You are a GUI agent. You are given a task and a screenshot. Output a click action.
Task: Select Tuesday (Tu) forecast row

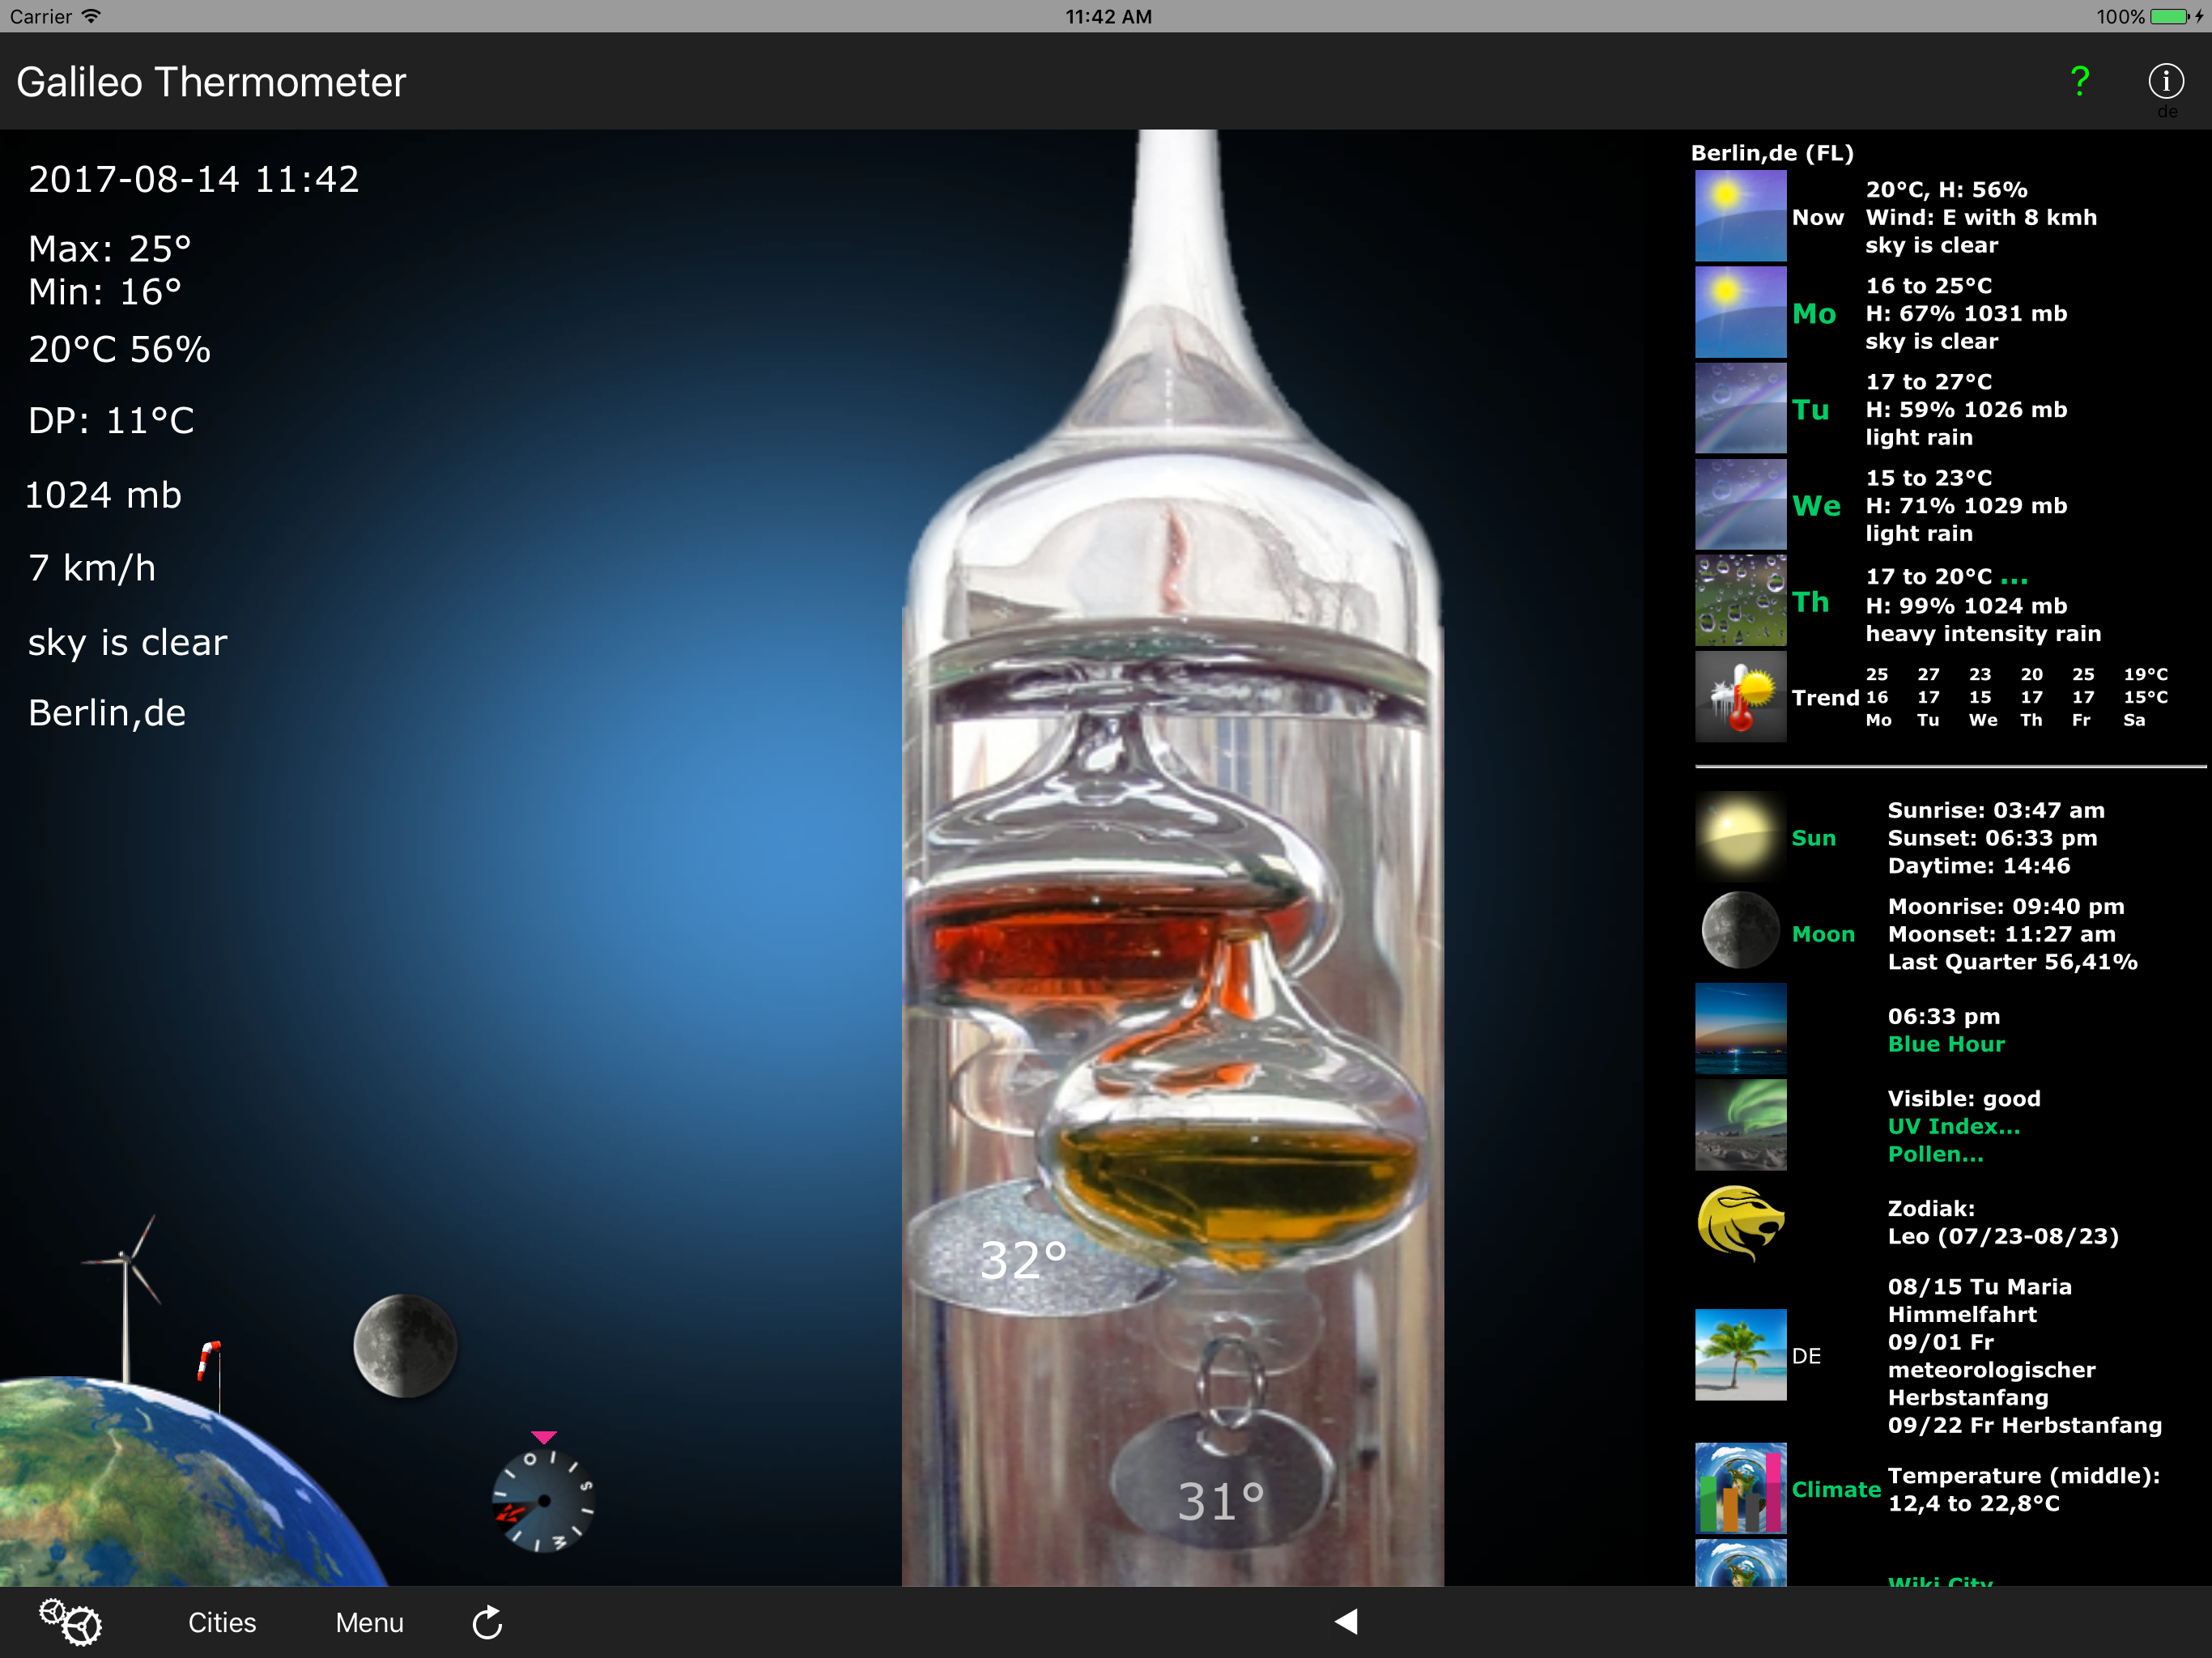tap(1811, 409)
